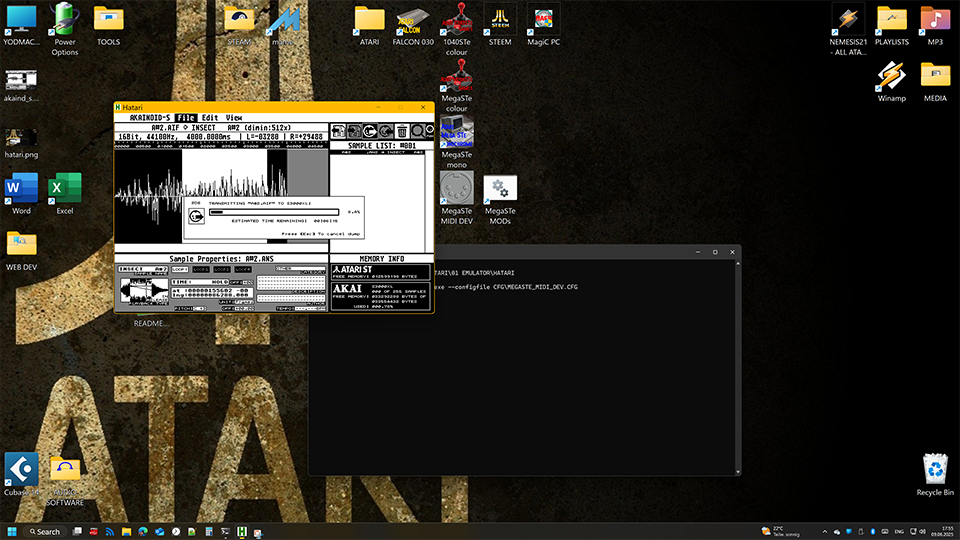Open the File menu in Hatari
The image size is (960, 540).
186,118
